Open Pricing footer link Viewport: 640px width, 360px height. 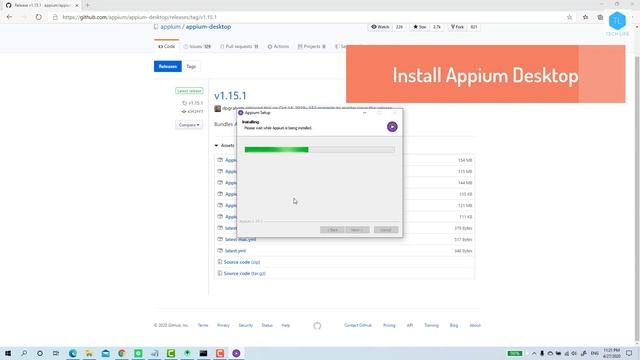[389, 325]
